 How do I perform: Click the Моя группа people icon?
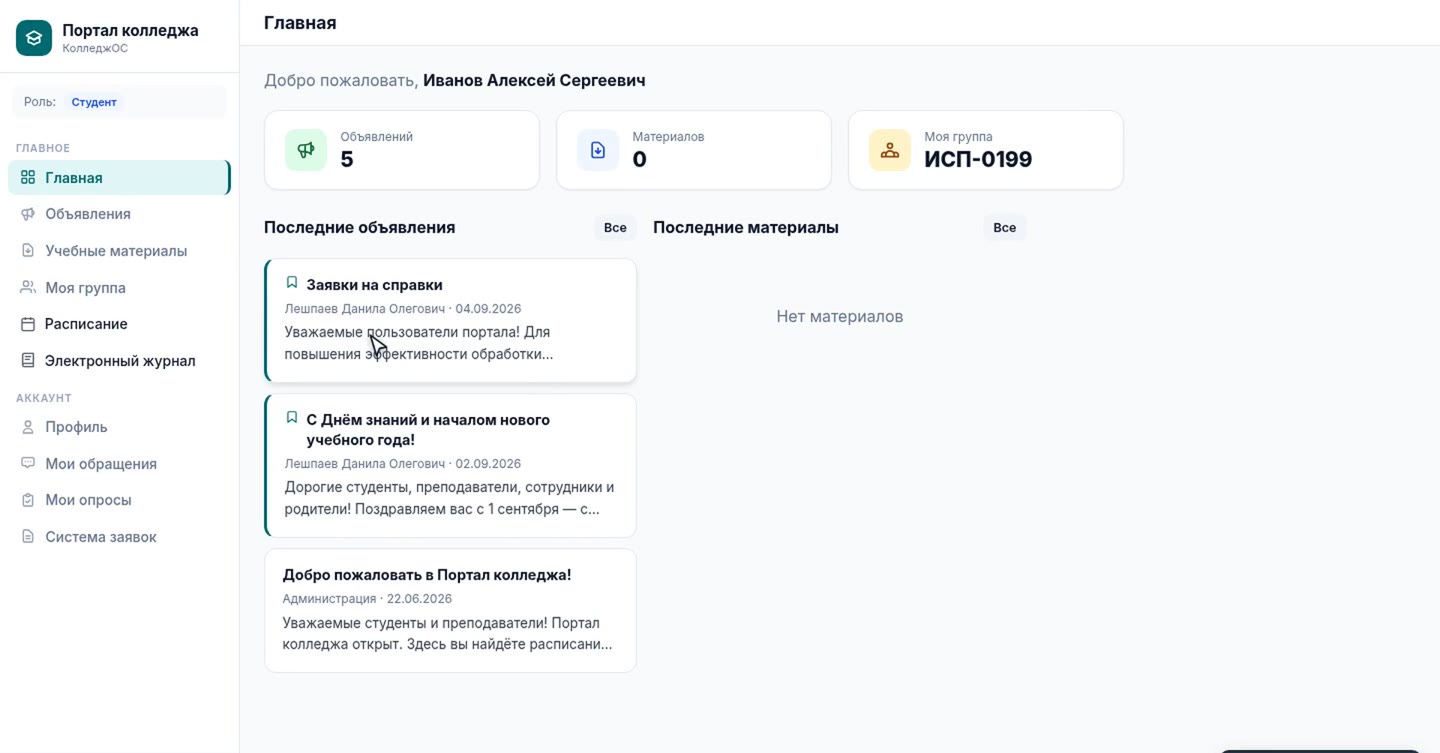28,287
